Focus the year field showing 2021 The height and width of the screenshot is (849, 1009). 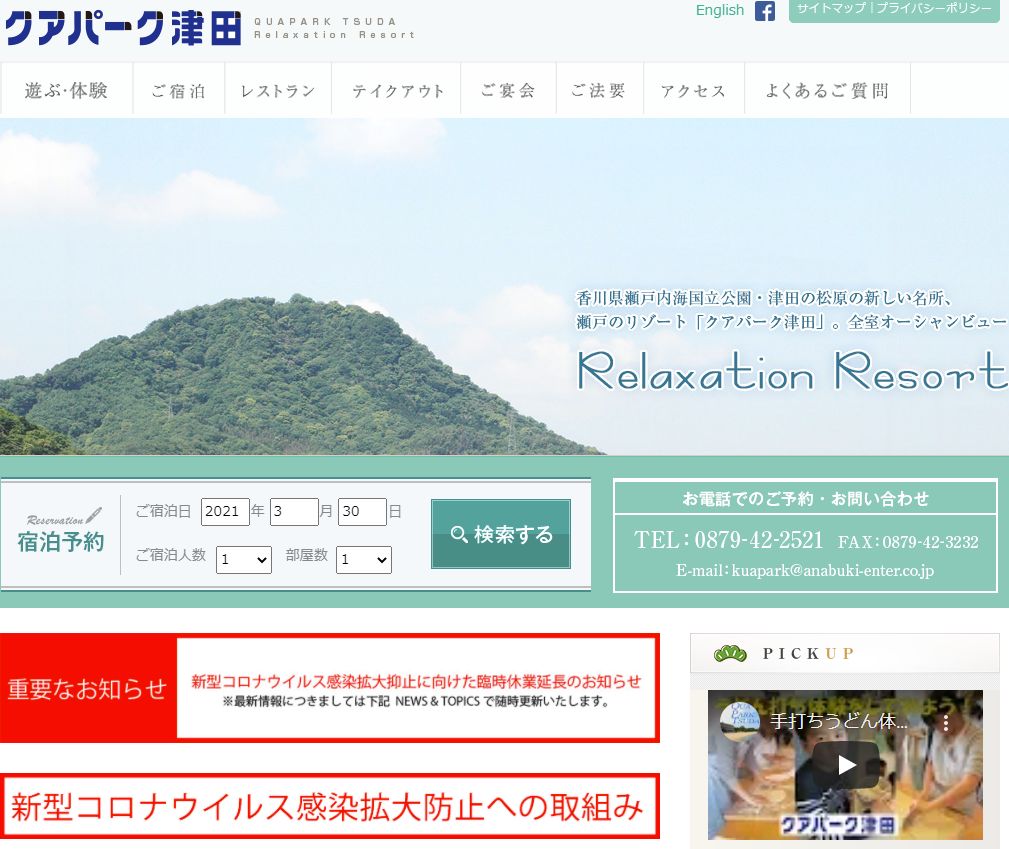tap(225, 512)
